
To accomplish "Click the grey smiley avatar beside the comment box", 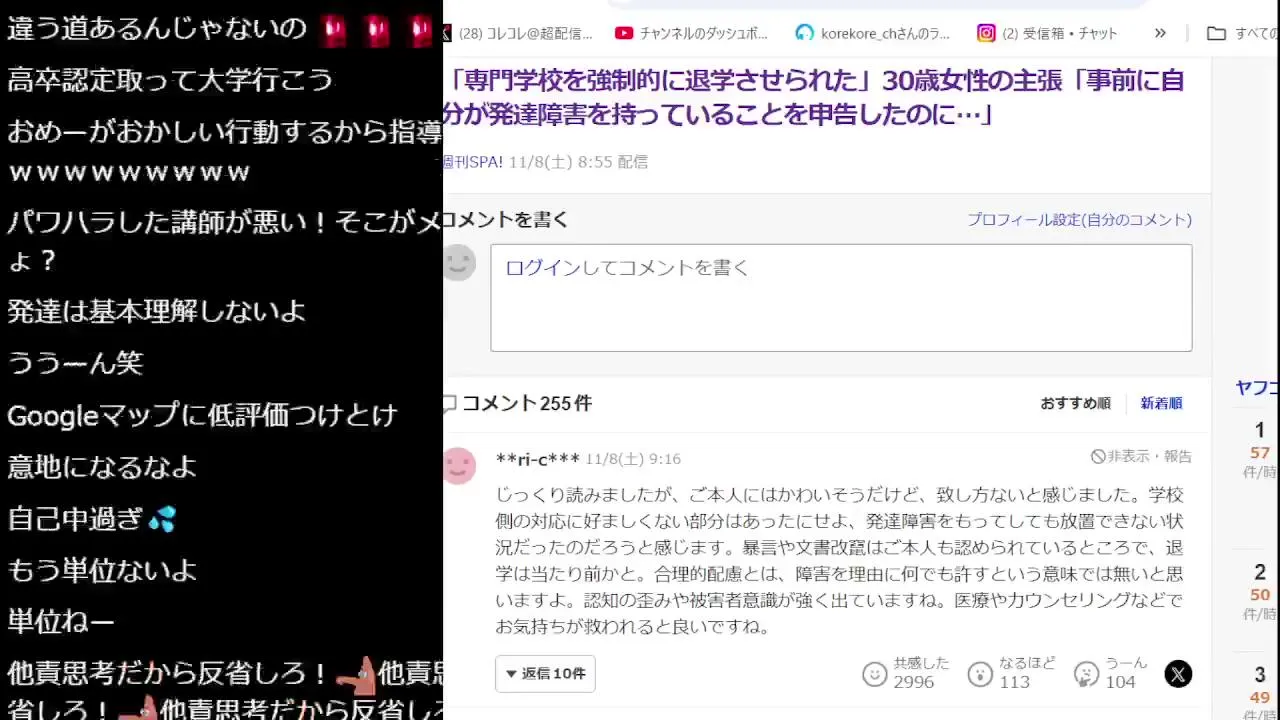I will point(459,263).
